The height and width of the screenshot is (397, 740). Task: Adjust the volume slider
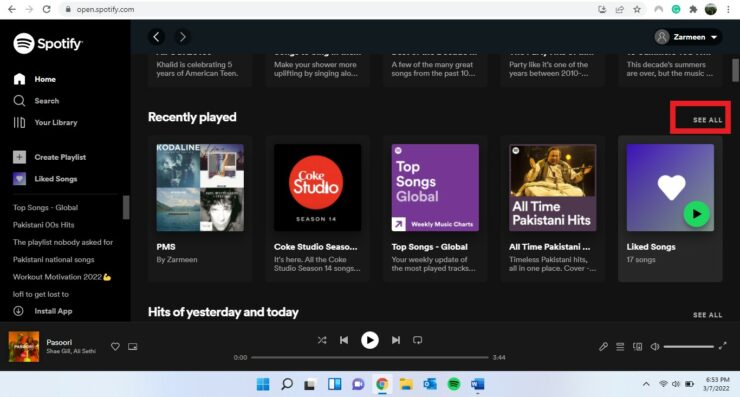(689, 346)
